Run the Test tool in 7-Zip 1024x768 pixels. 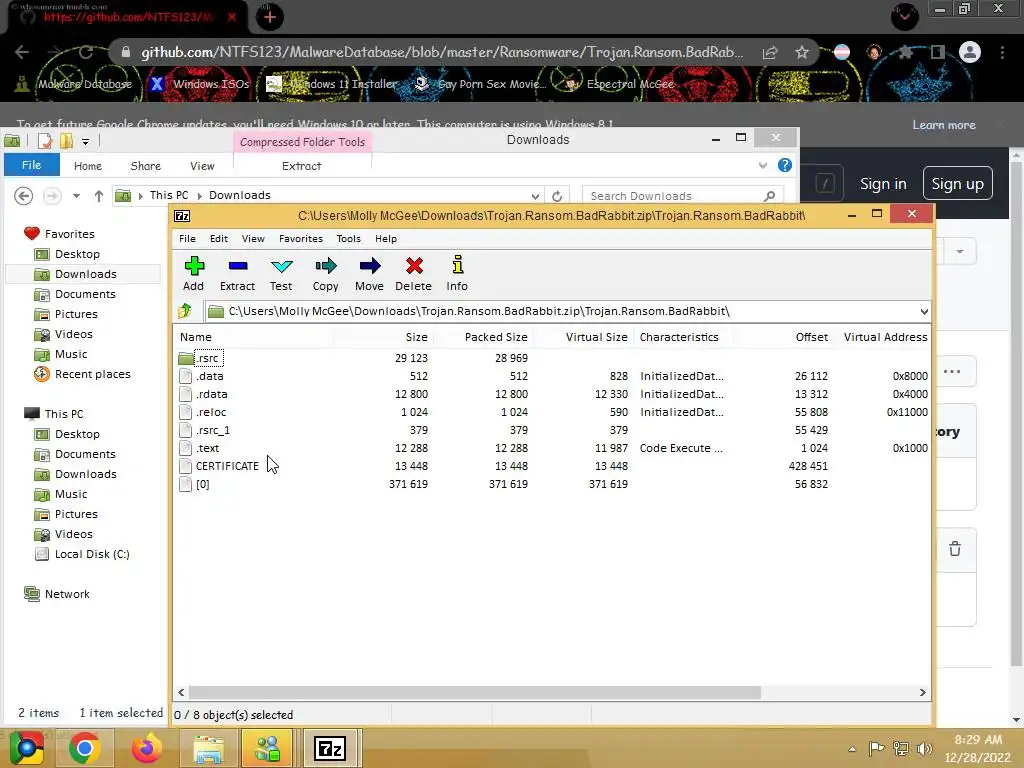point(281,273)
